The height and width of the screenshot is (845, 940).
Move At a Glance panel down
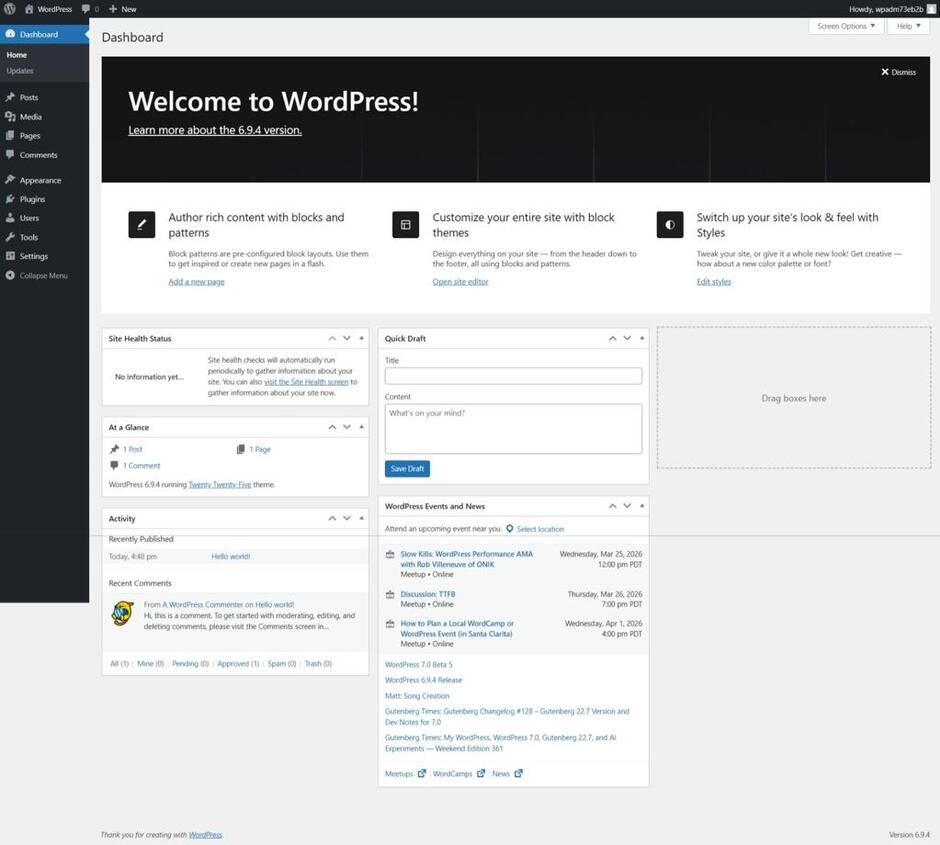pos(347,427)
